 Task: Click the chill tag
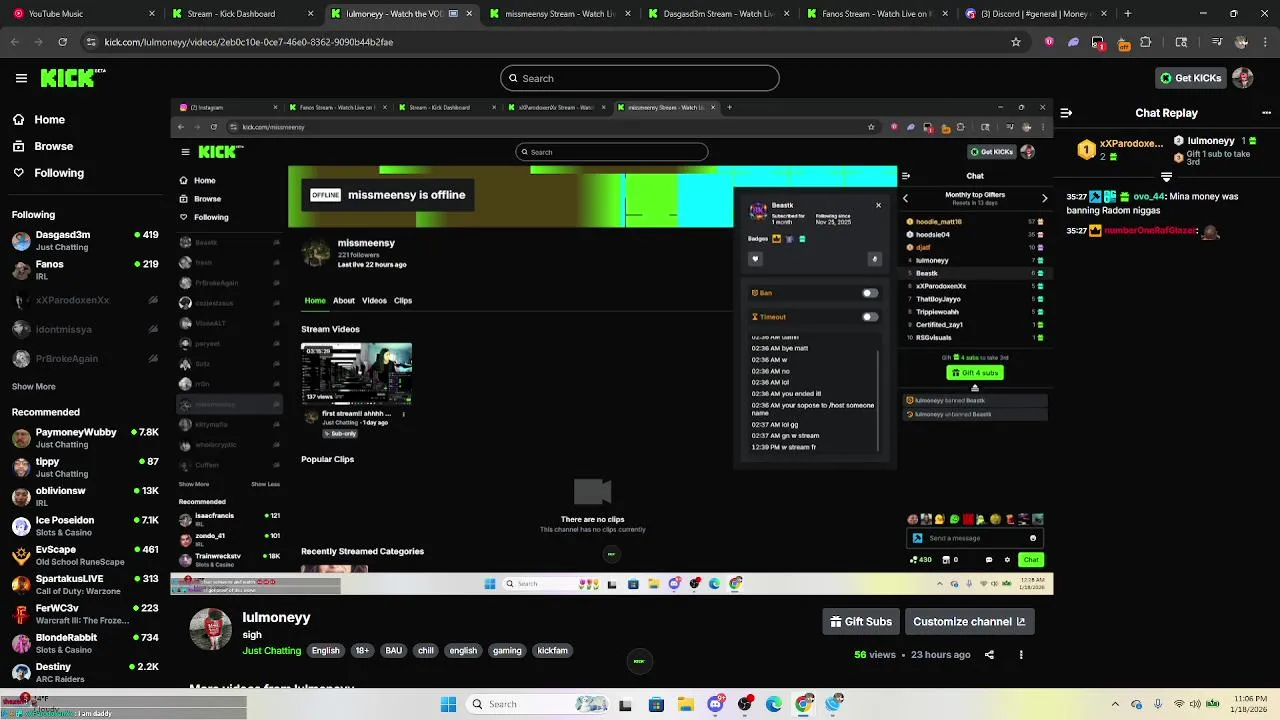pyautogui.click(x=426, y=651)
